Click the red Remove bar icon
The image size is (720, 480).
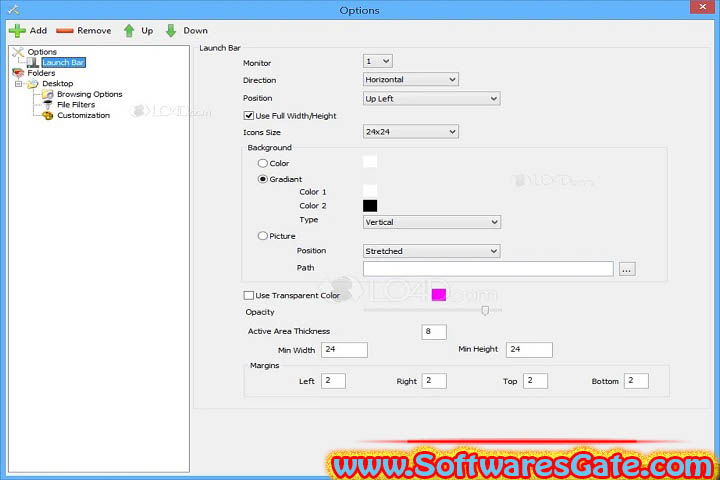click(x=65, y=31)
